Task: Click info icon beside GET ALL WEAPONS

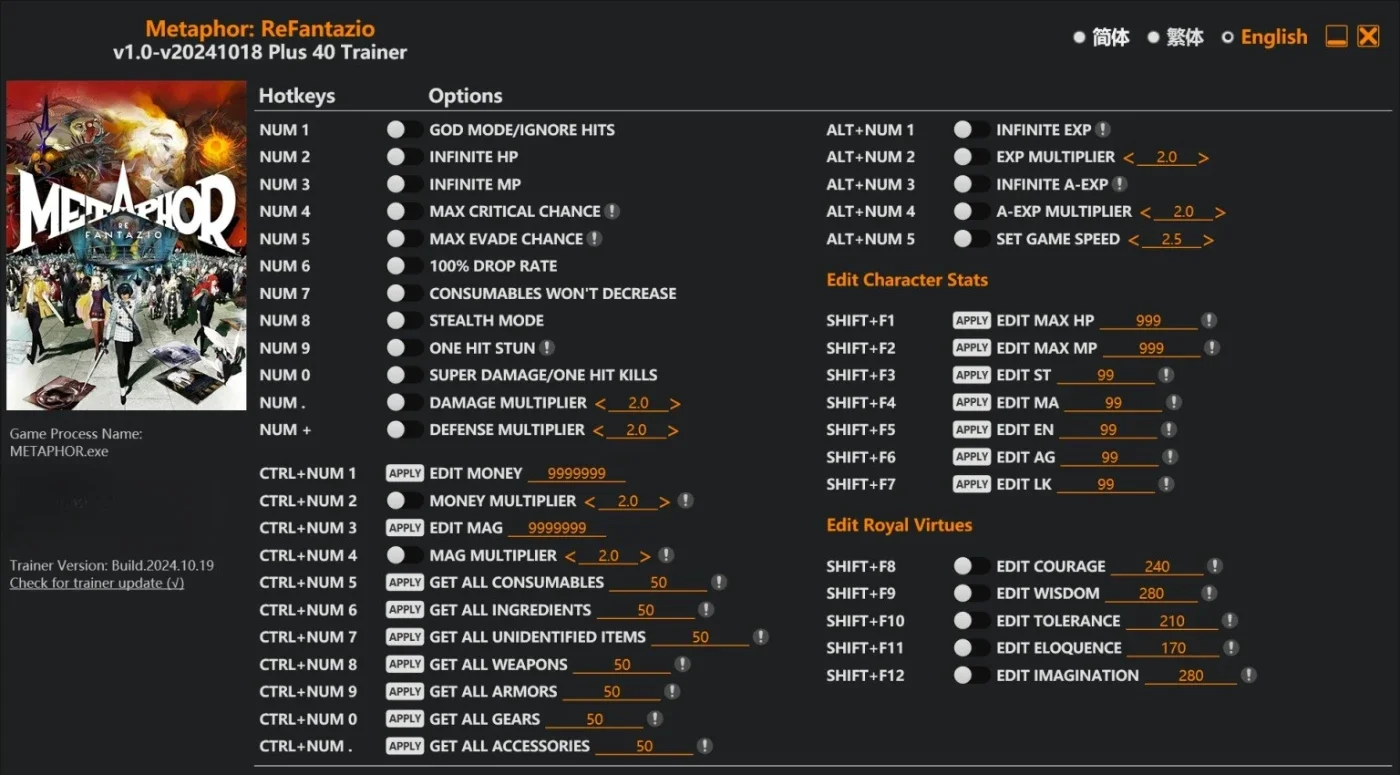Action: tap(682, 664)
